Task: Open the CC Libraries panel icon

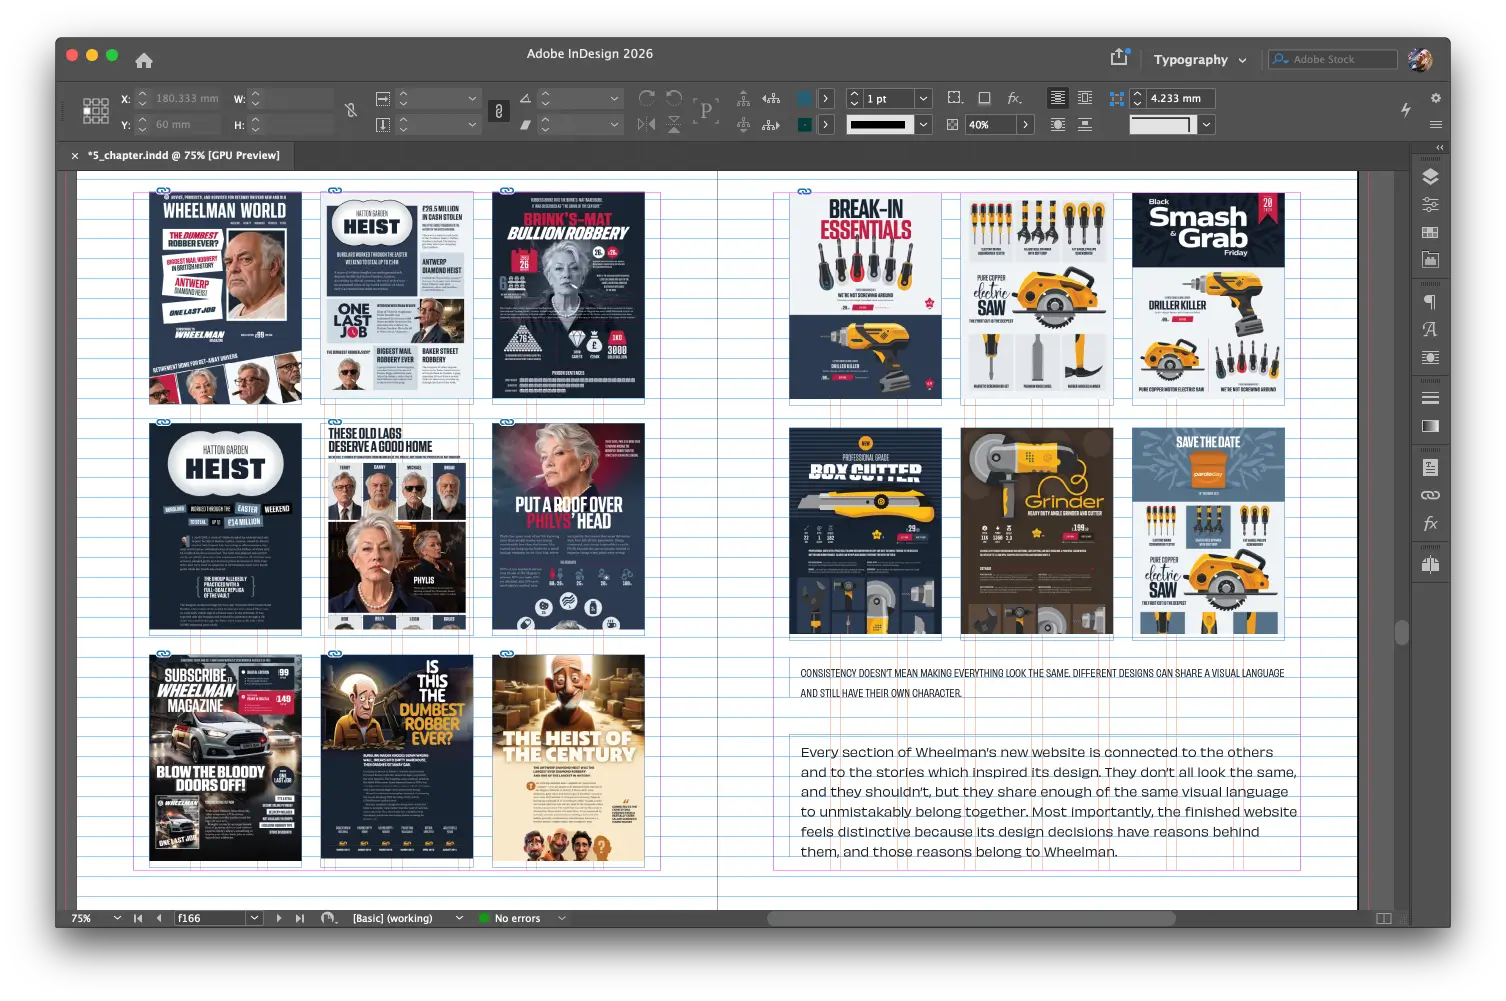Action: pyautogui.click(x=1430, y=260)
